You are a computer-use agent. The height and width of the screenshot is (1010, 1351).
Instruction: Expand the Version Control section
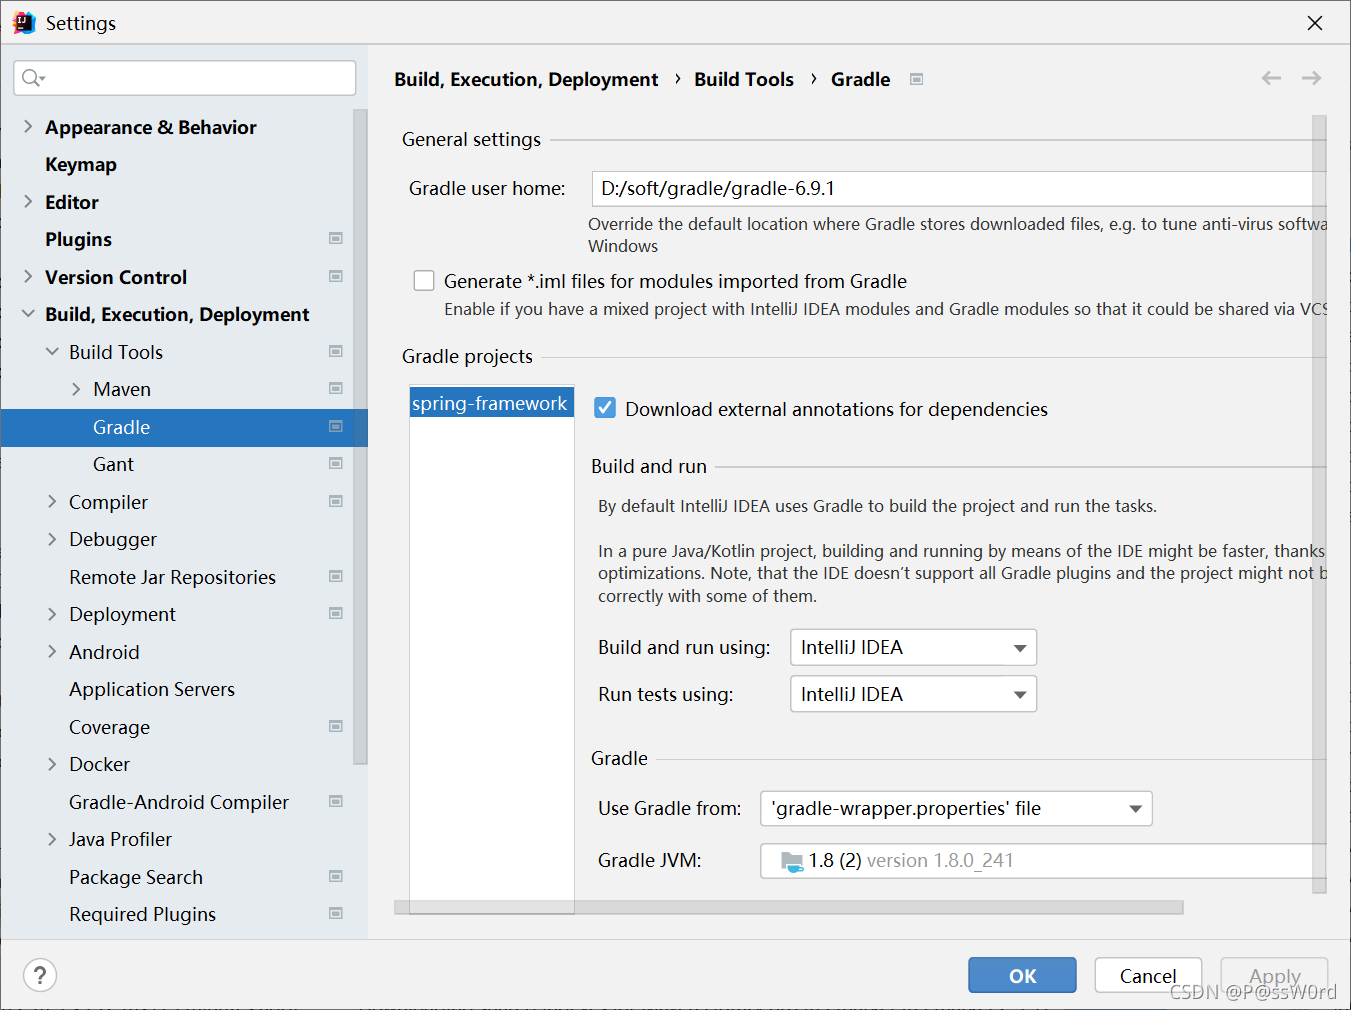pyautogui.click(x=28, y=277)
